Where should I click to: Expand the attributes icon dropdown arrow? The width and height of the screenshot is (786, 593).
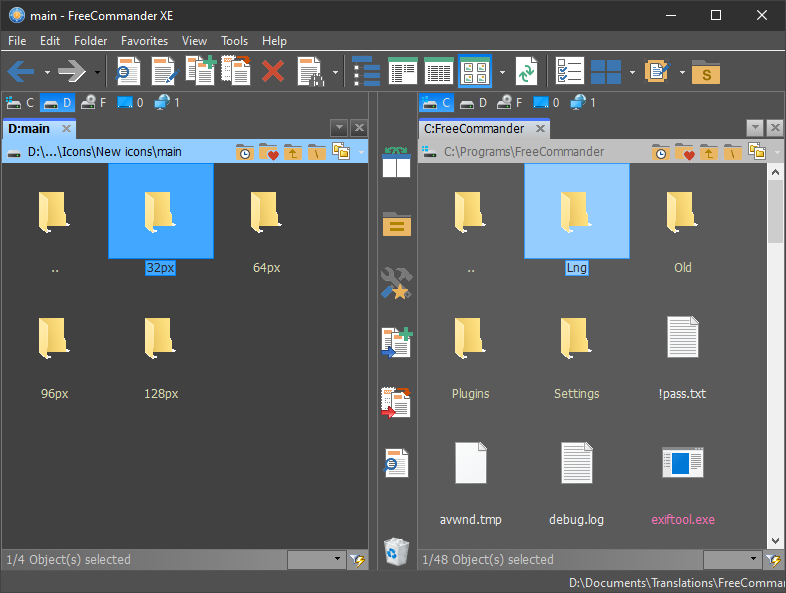click(x=335, y=72)
